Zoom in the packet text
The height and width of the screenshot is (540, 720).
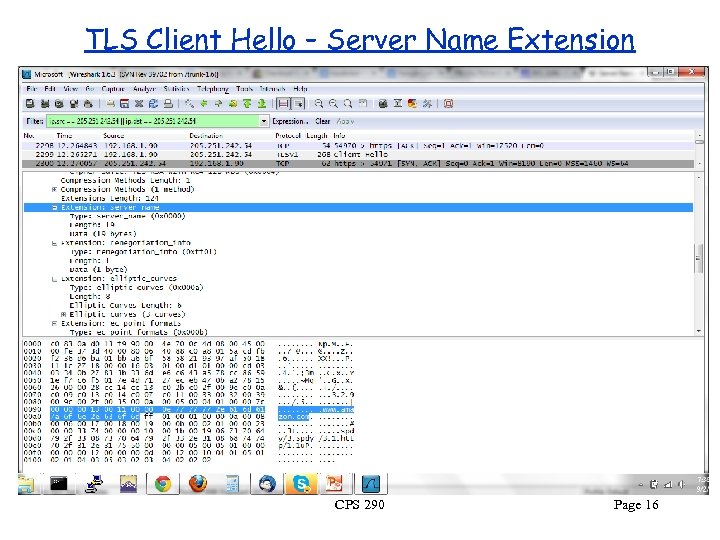coord(319,104)
